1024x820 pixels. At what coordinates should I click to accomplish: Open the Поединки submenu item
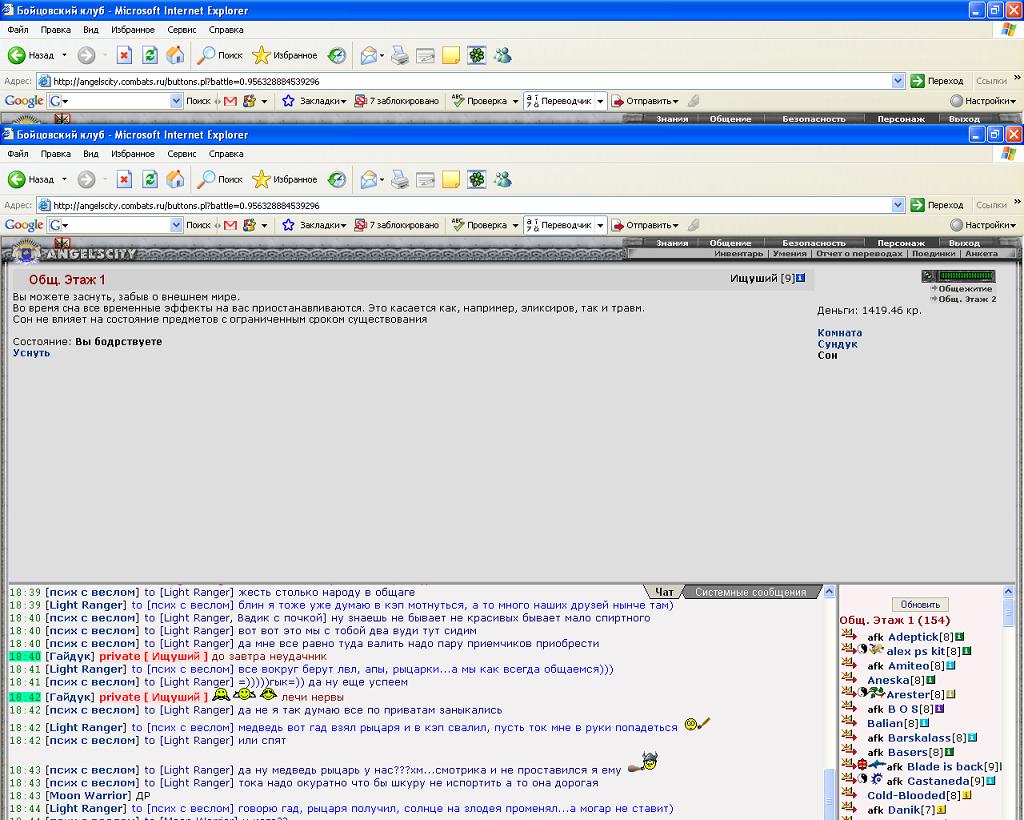[933, 253]
